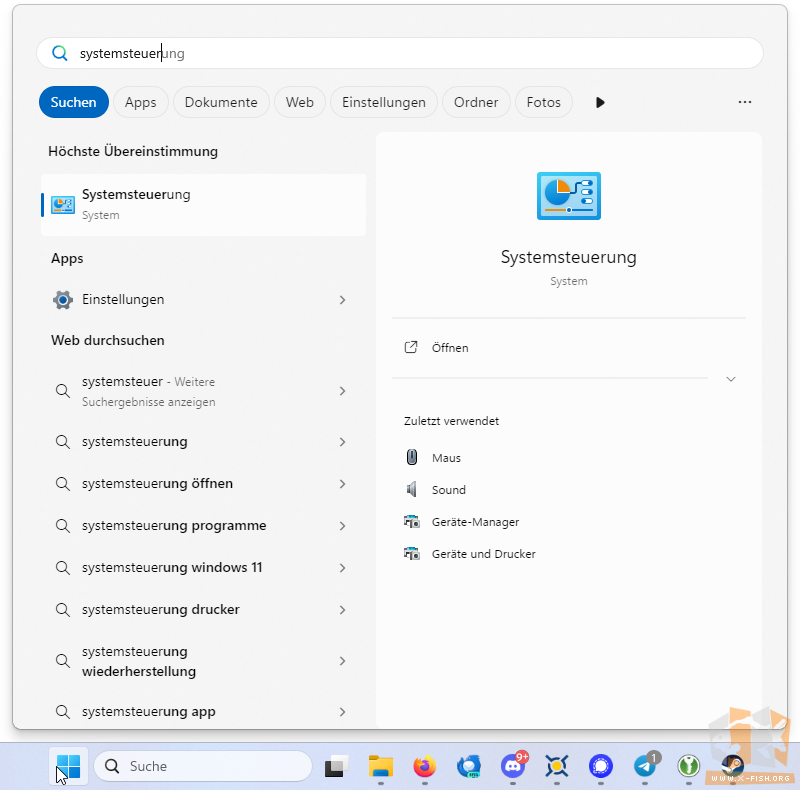Screen dimensions: 800x790
Task: Select the "systemsteuerung öffnen" suggestion
Action: click(x=186, y=483)
